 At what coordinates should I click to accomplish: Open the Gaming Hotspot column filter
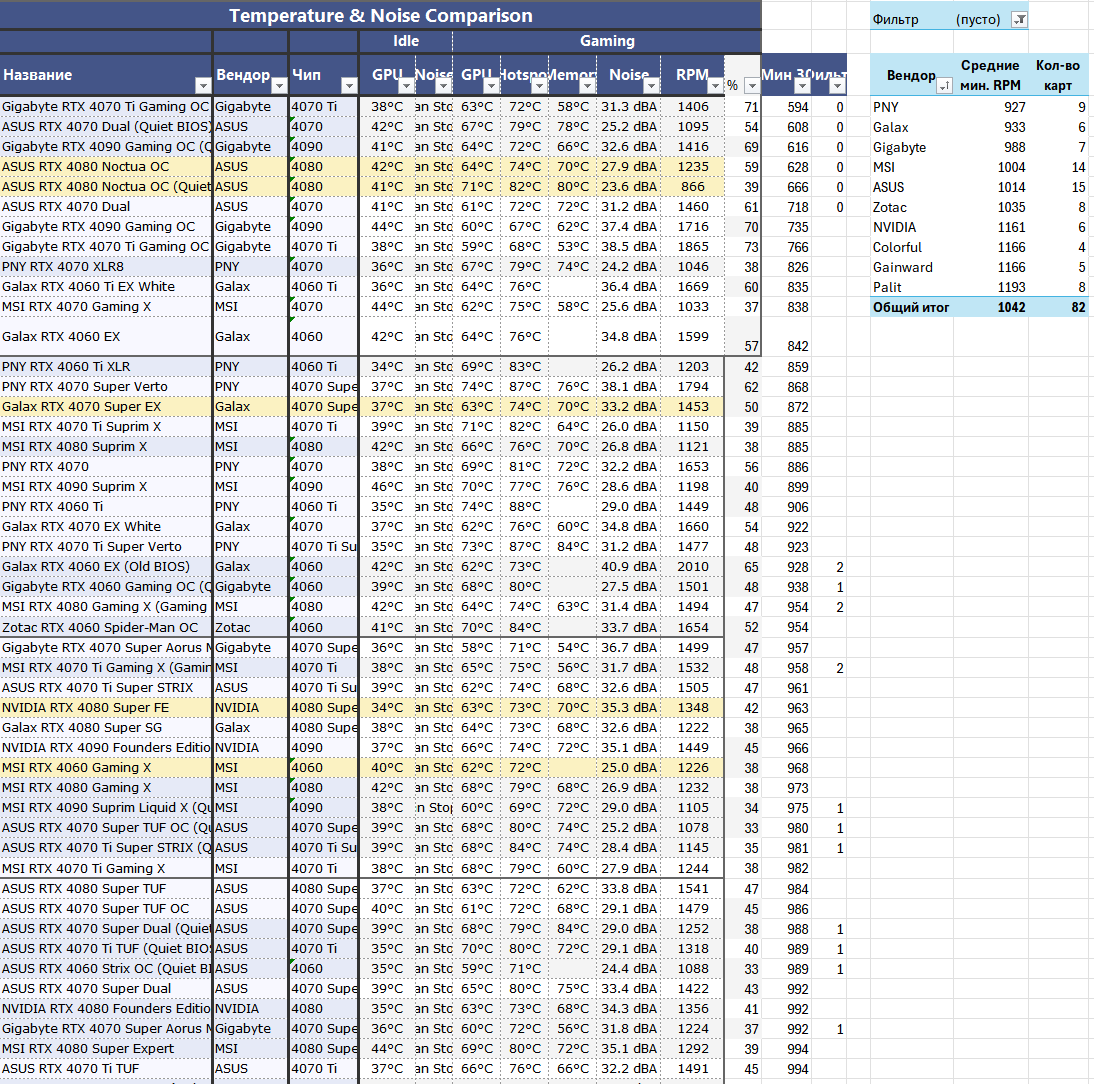tap(538, 86)
